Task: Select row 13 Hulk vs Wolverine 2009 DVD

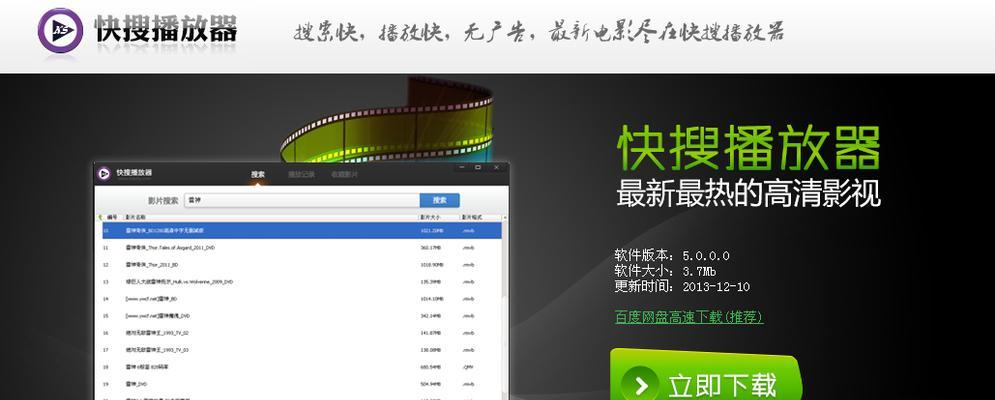Action: tap(301, 282)
